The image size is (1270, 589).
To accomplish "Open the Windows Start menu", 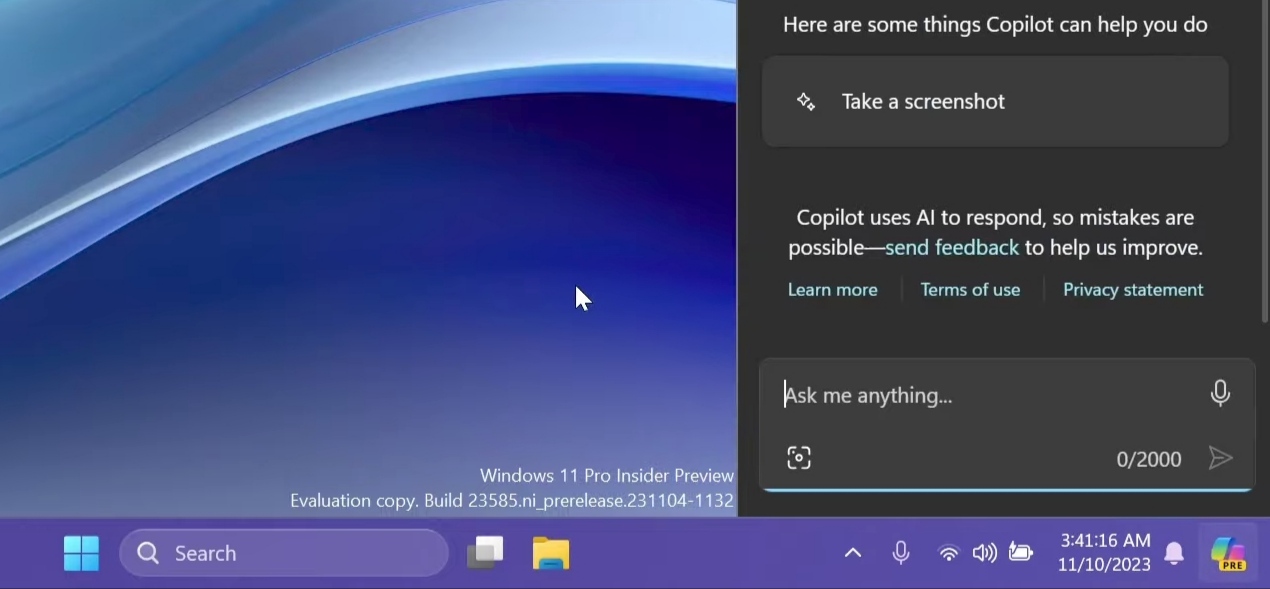I will click(81, 553).
